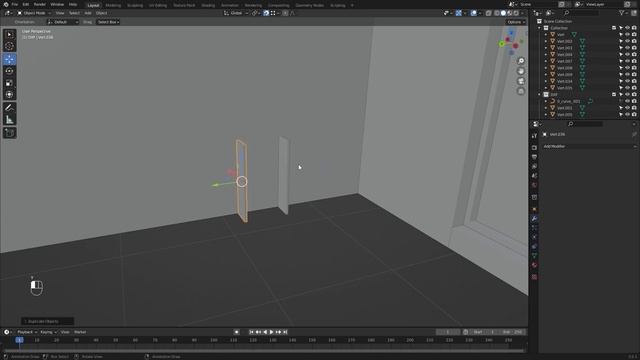Click current frame playhead marker
The image size is (640, 360).
click(19, 340)
